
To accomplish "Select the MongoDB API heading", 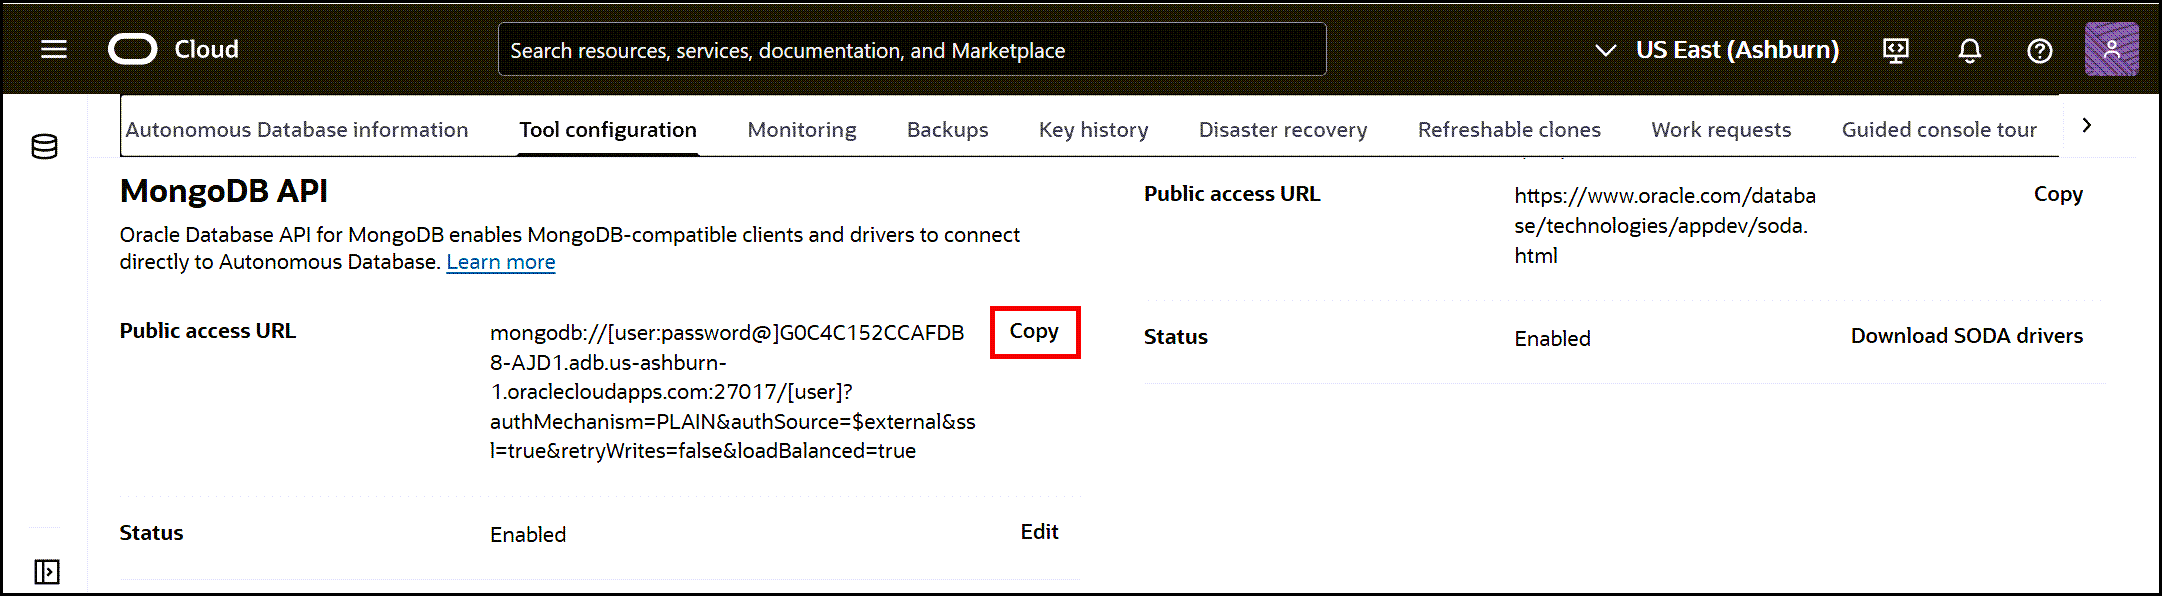I will click(x=224, y=191).
